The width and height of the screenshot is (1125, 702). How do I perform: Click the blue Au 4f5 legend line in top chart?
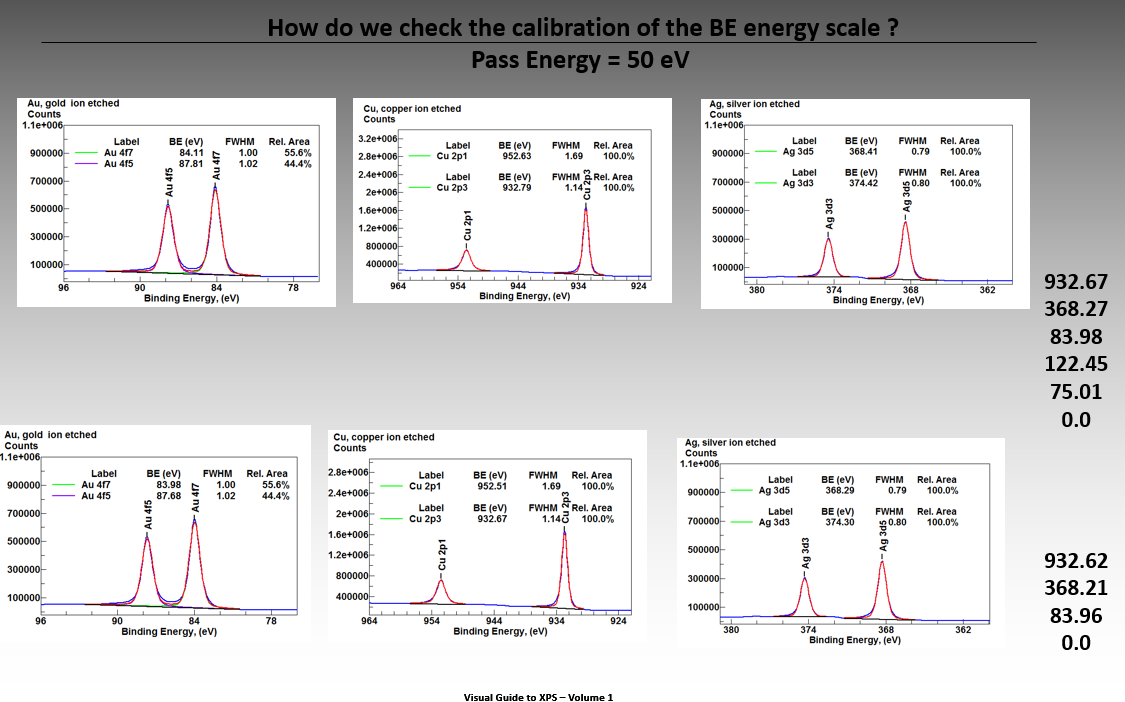click(88, 163)
